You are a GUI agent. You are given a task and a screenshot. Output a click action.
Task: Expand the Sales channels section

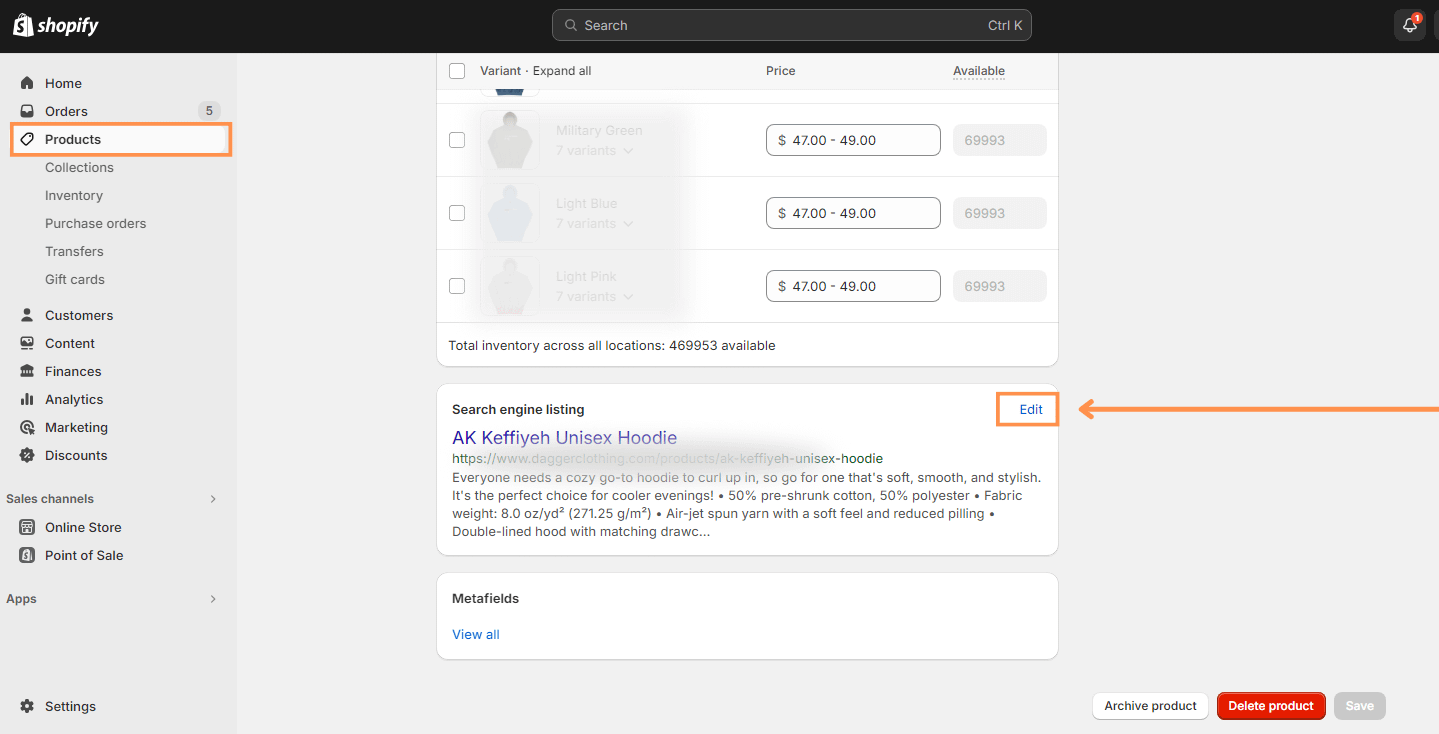213,499
